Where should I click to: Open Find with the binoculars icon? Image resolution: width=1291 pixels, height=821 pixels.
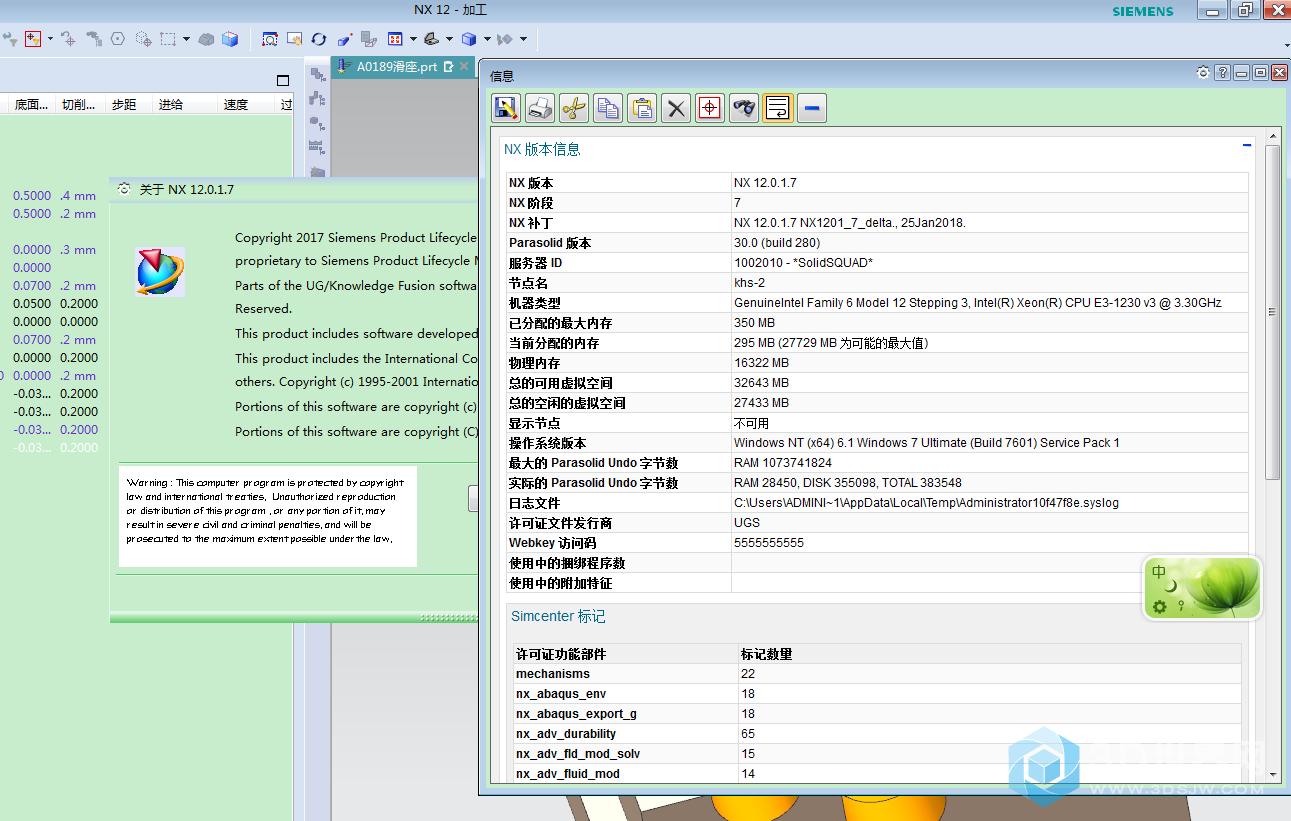(744, 108)
